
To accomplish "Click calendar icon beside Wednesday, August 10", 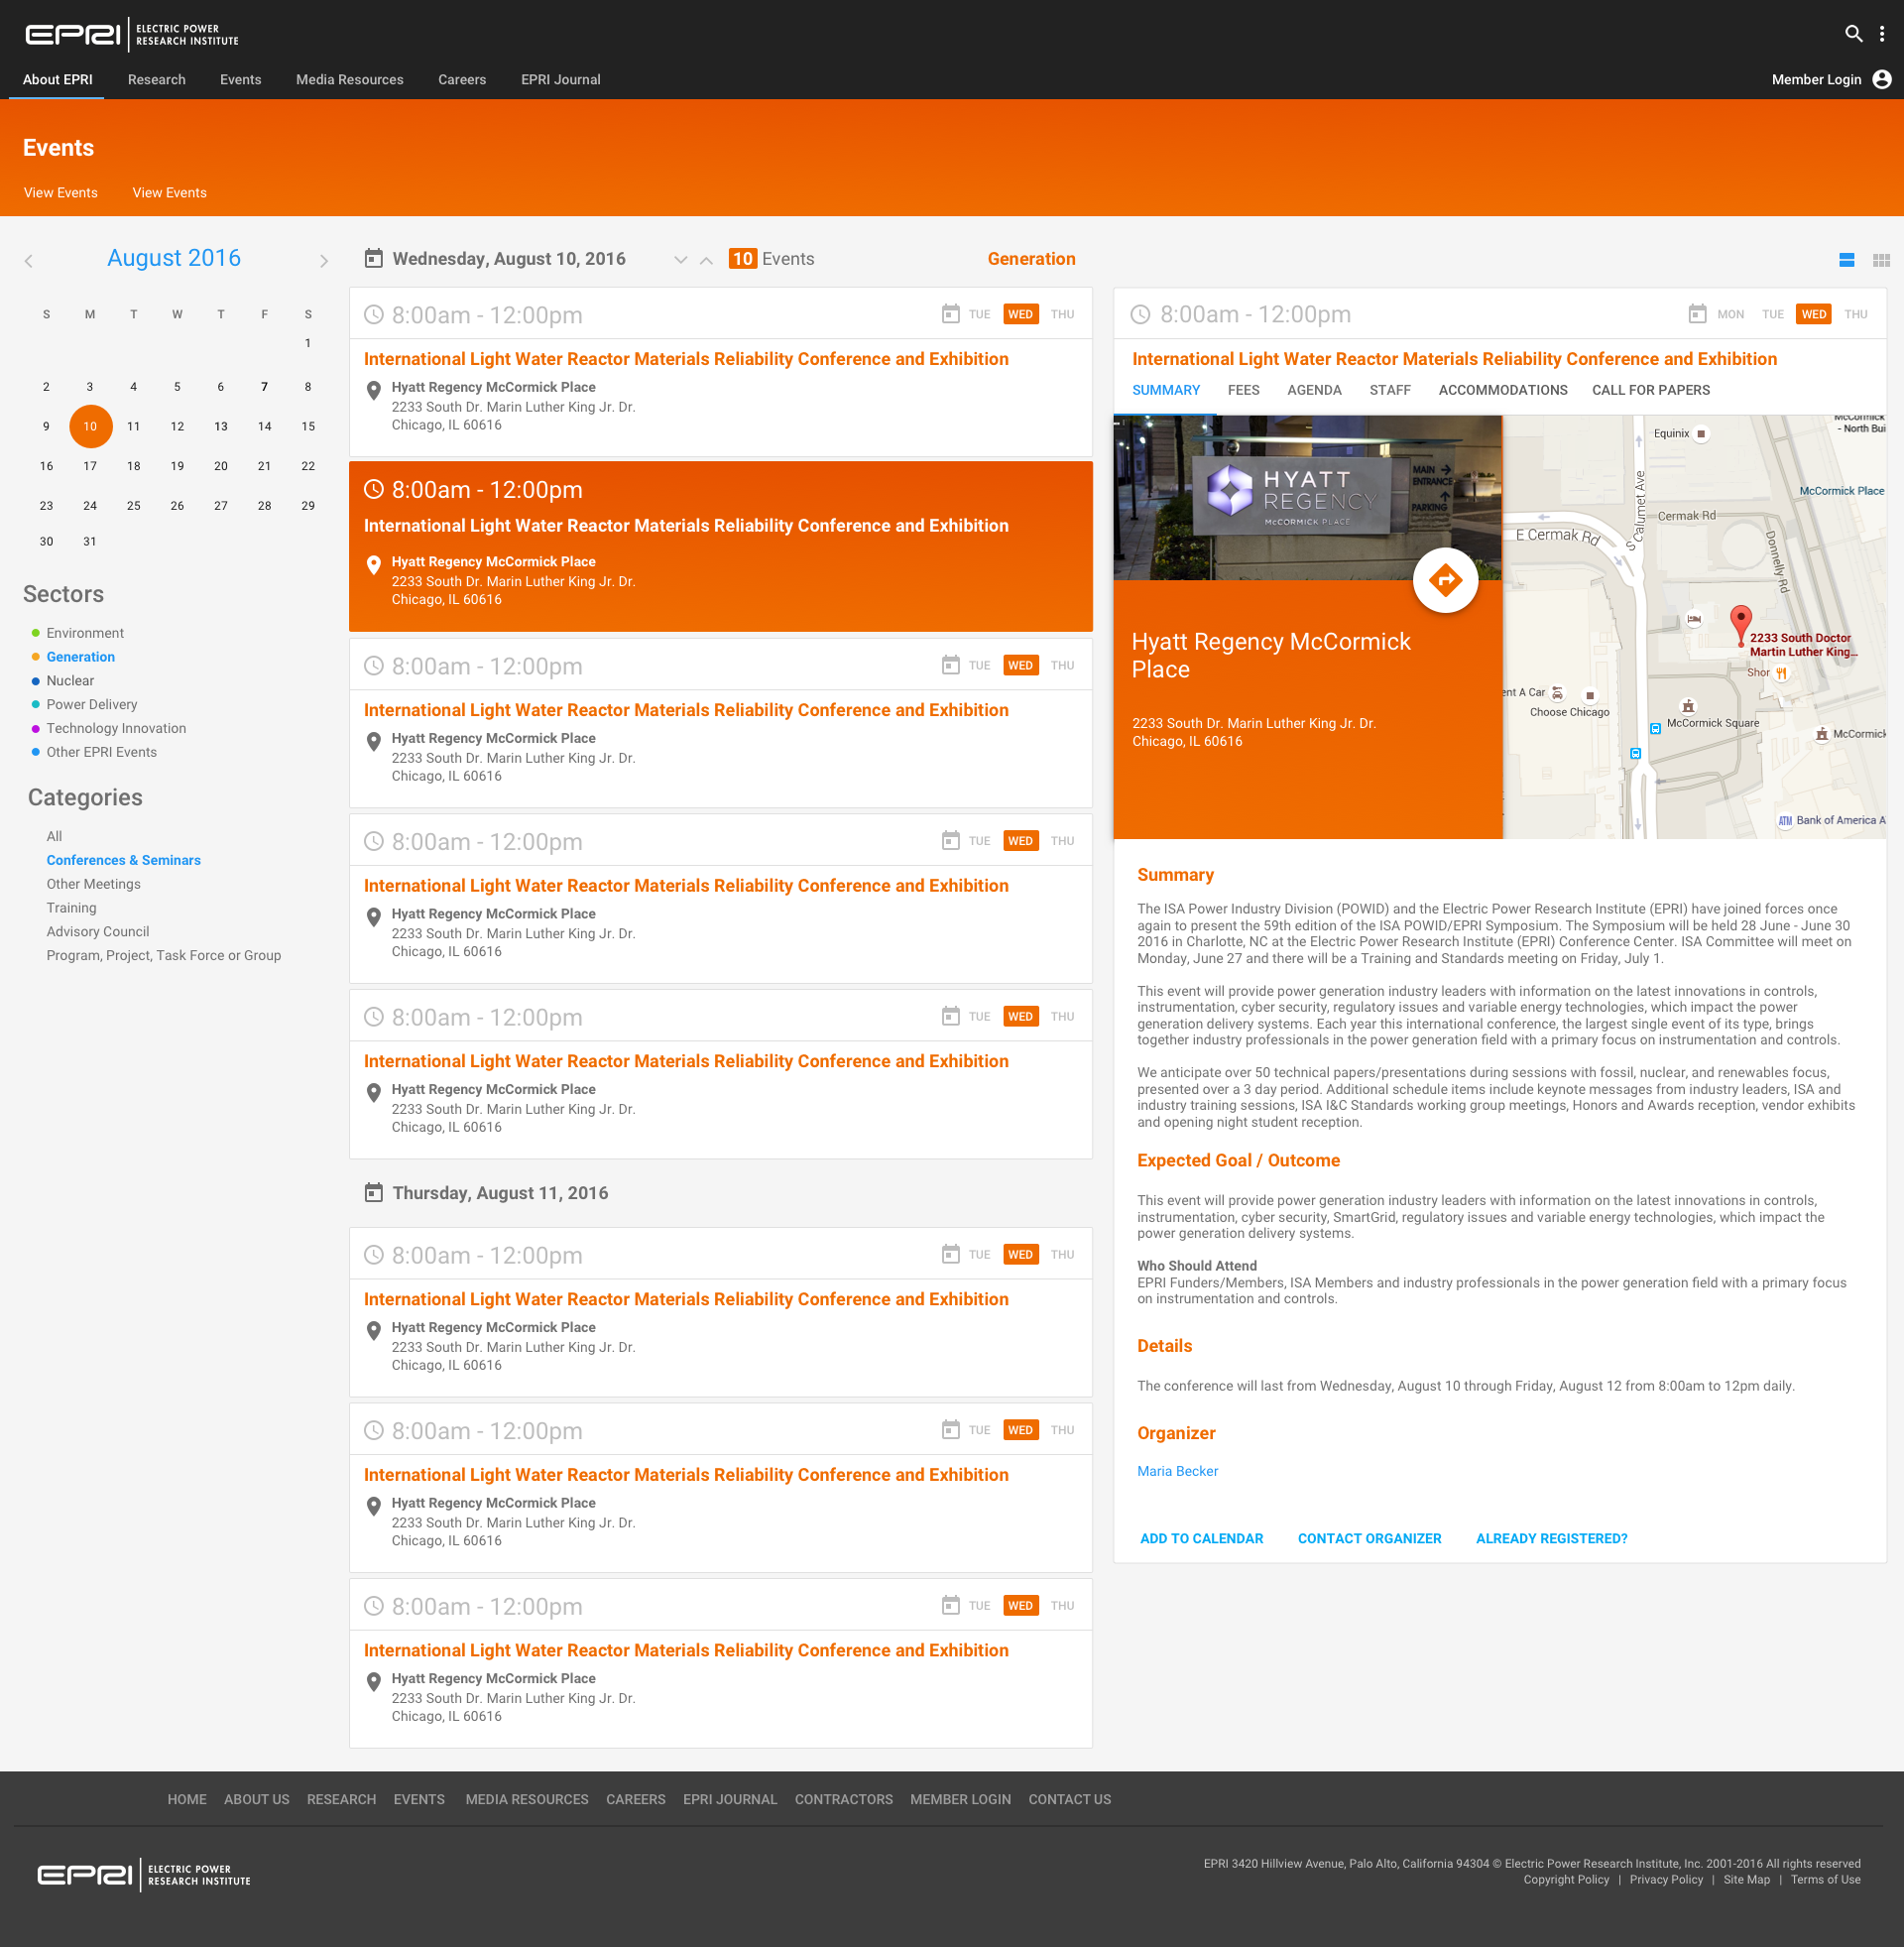I will (373, 258).
